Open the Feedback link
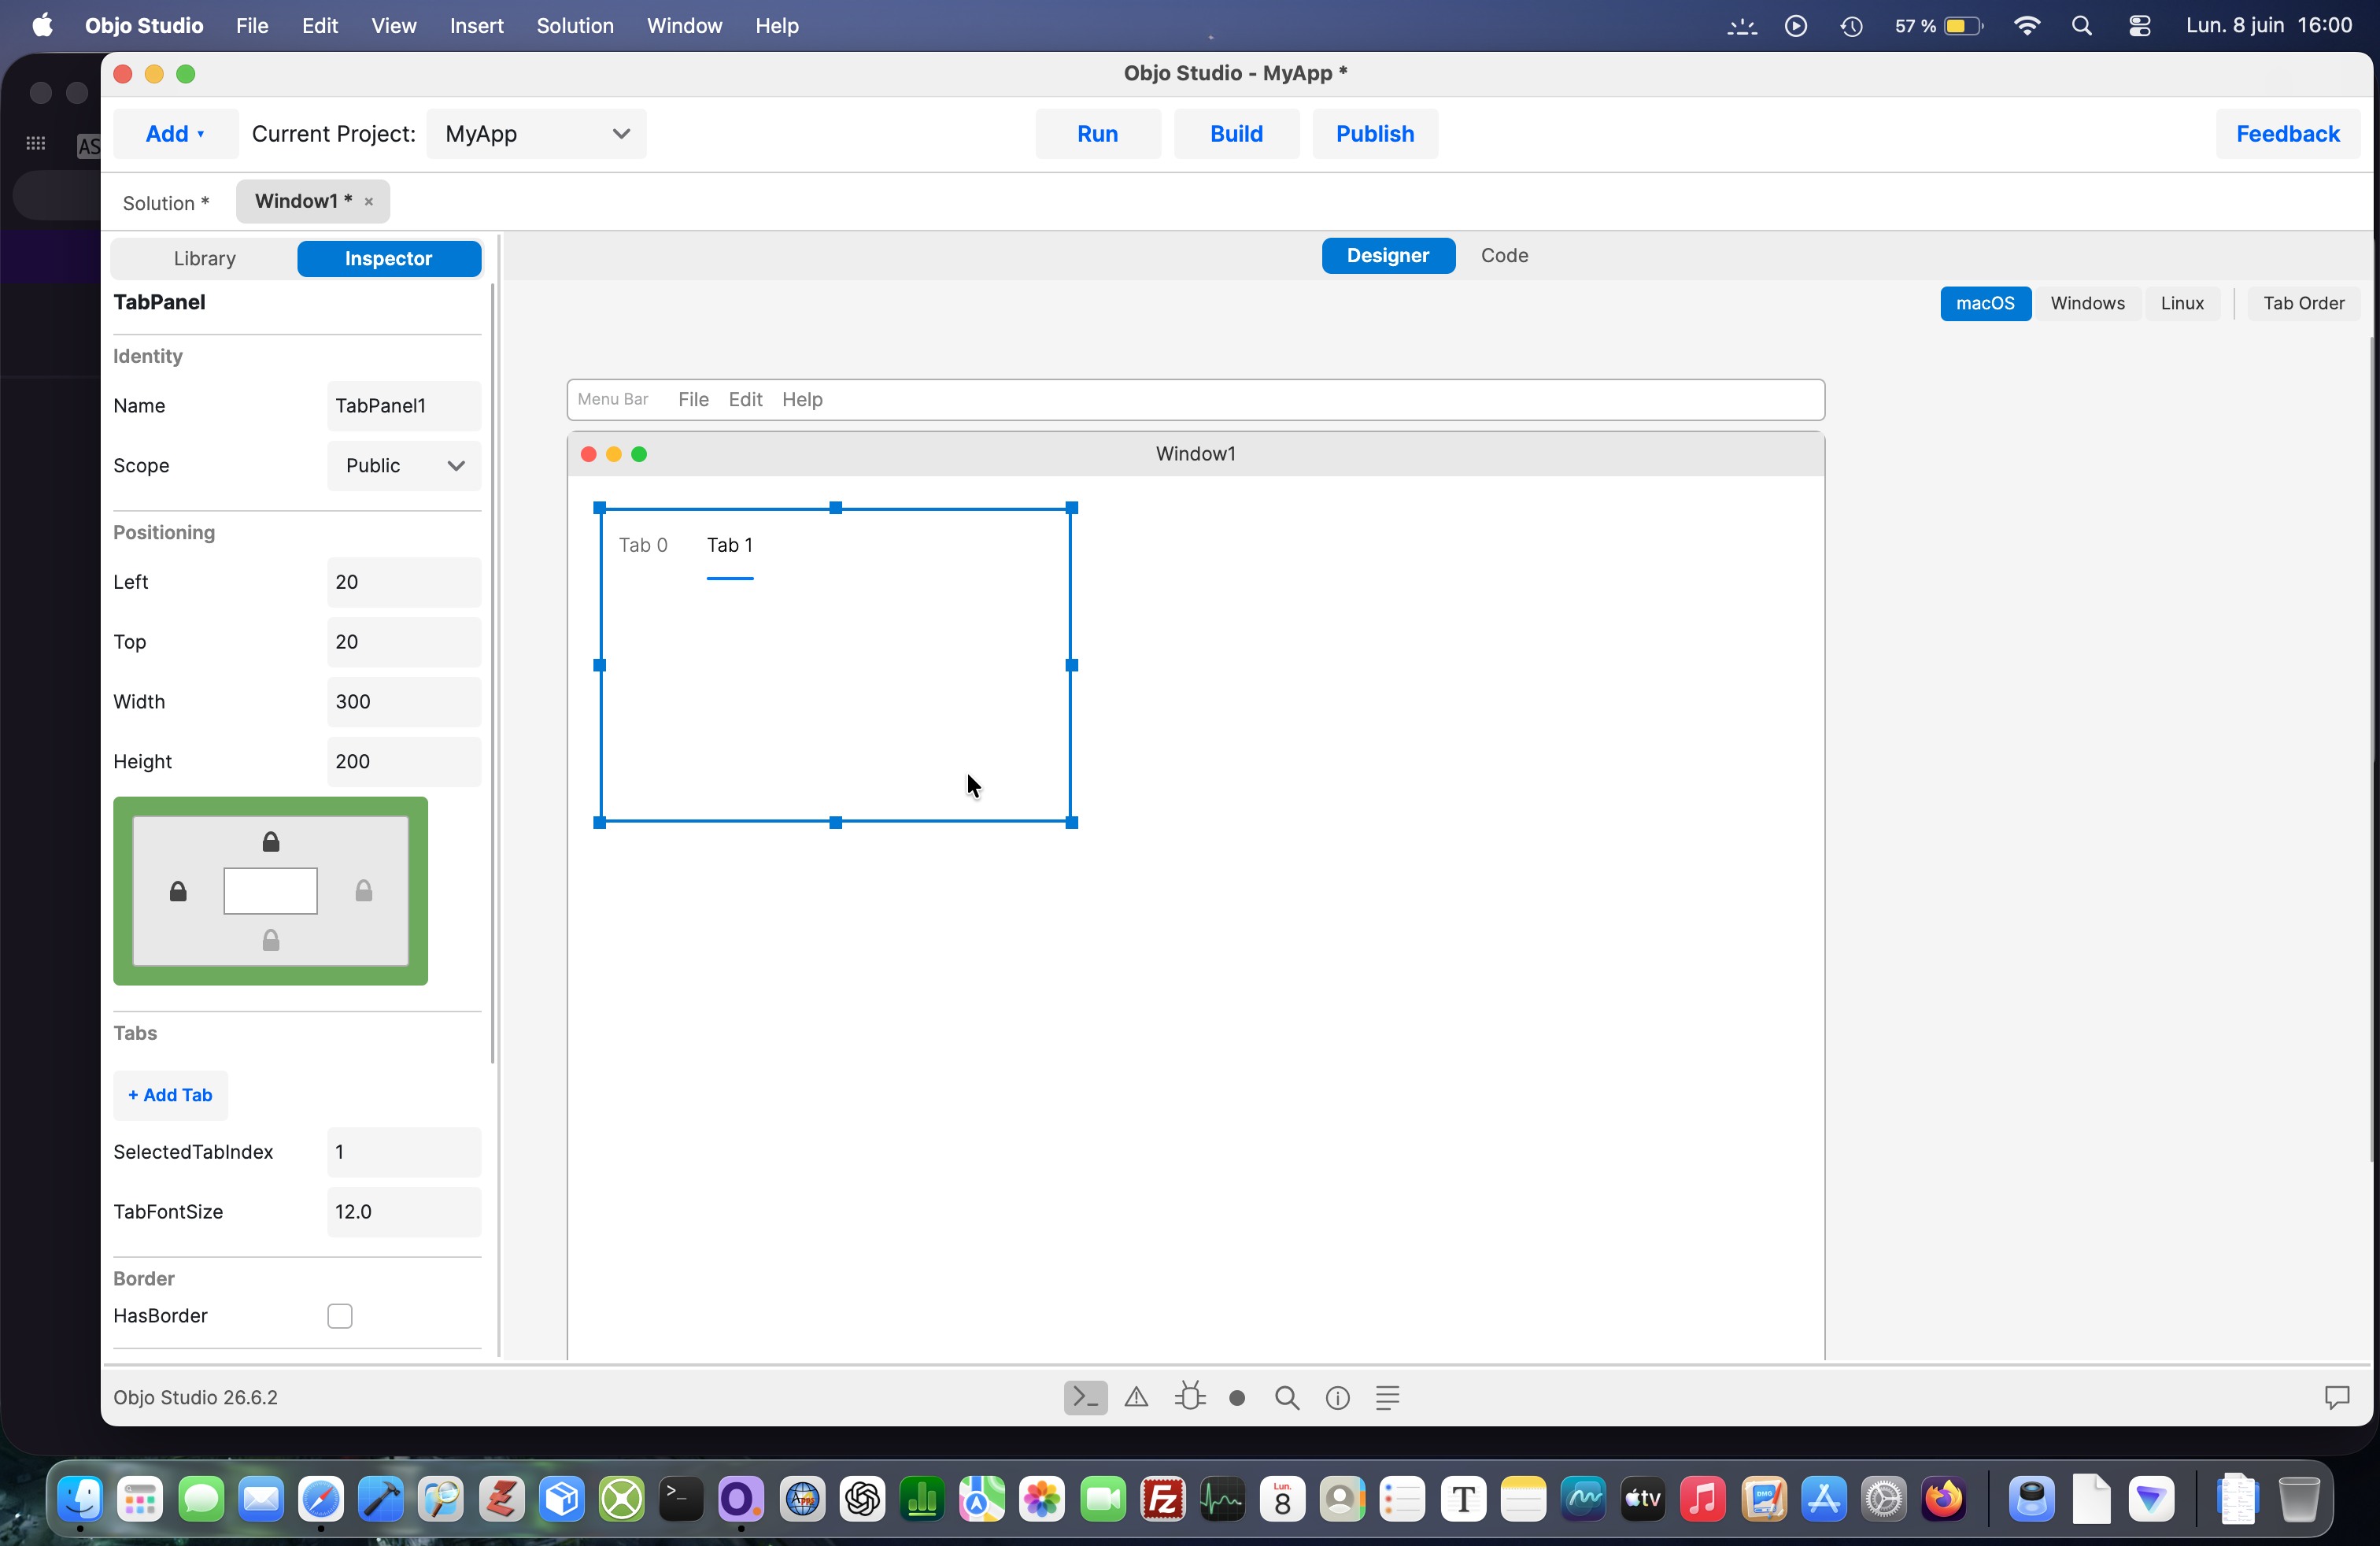 [2288, 134]
